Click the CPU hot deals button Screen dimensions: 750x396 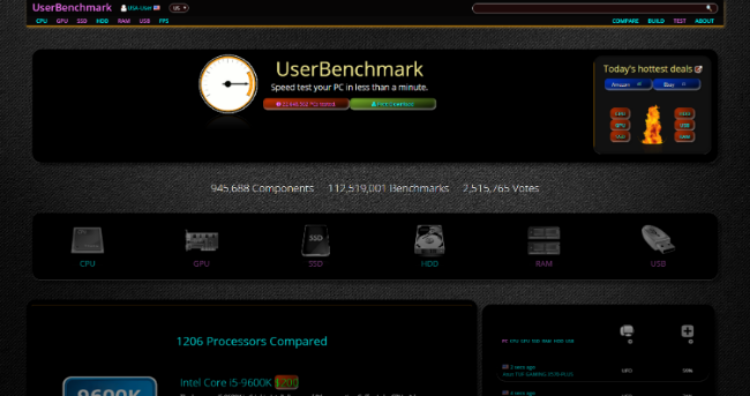tap(620, 114)
